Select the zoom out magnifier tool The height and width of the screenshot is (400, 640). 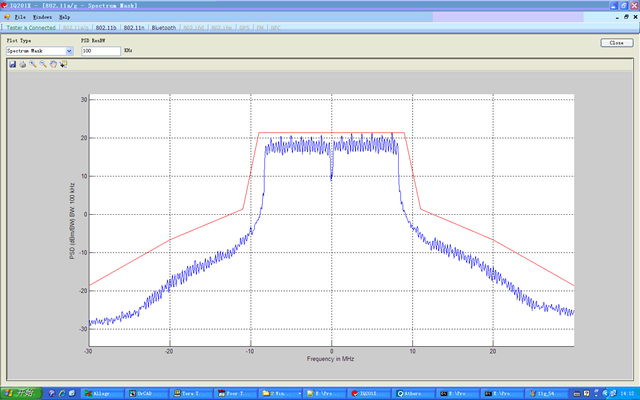43,64
